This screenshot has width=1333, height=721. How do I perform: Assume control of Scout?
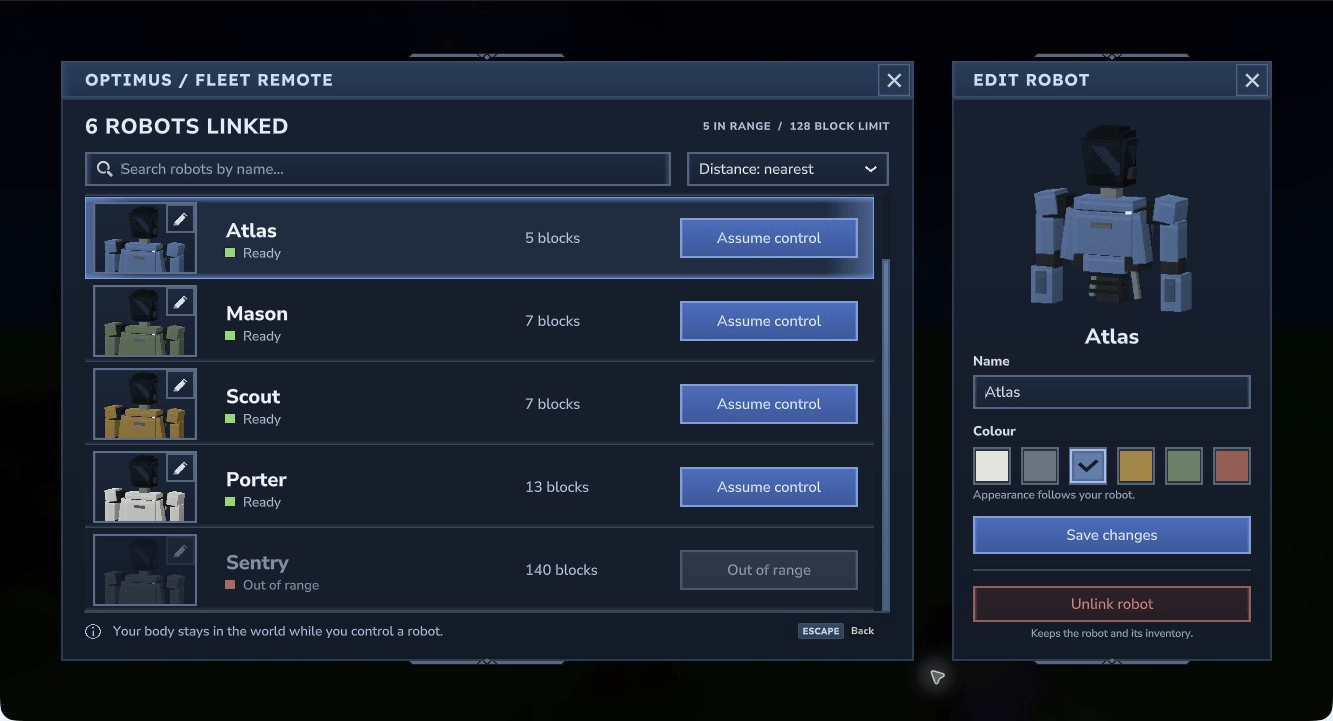pyautogui.click(x=769, y=404)
